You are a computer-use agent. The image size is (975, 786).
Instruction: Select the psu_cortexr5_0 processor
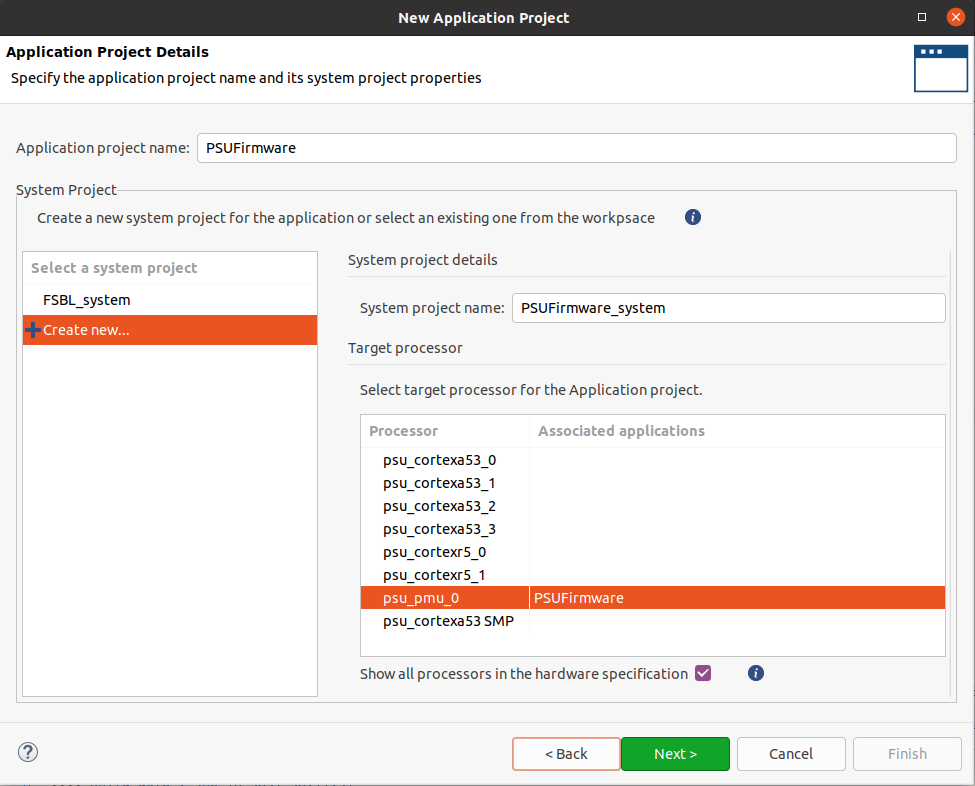pyautogui.click(x=434, y=551)
